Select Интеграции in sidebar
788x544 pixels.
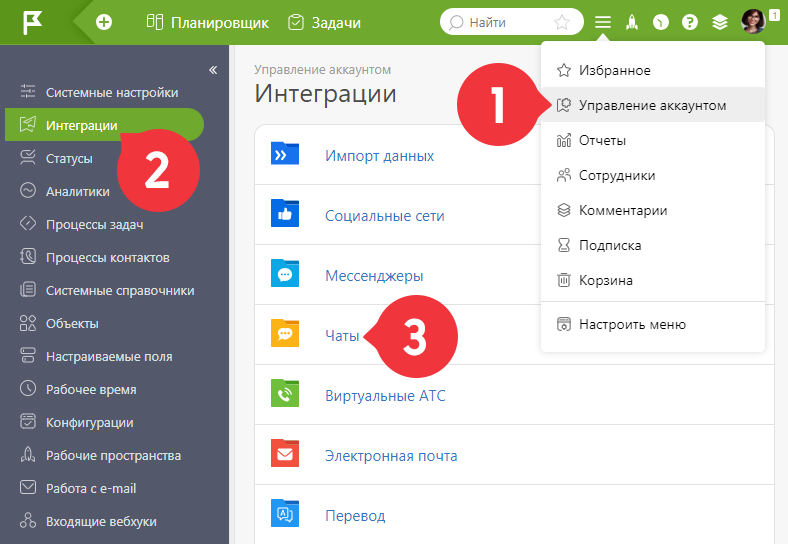point(104,125)
